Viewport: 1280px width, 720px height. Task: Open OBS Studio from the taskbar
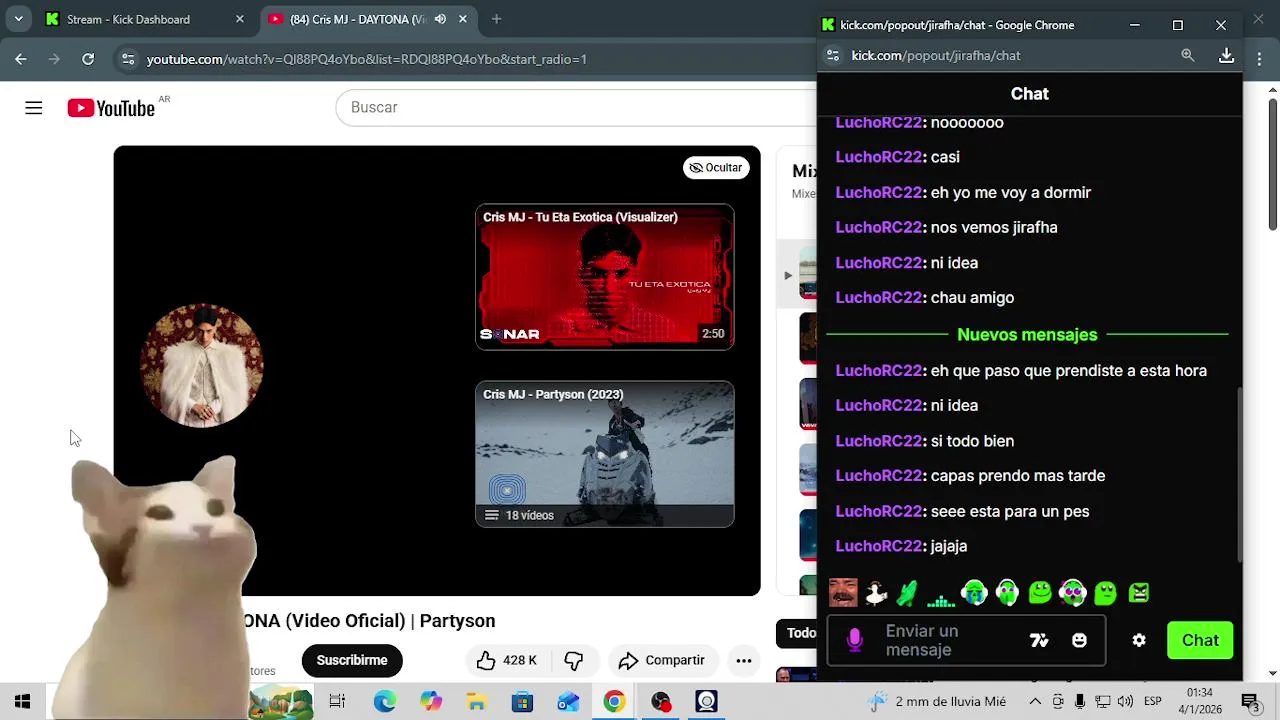click(661, 702)
